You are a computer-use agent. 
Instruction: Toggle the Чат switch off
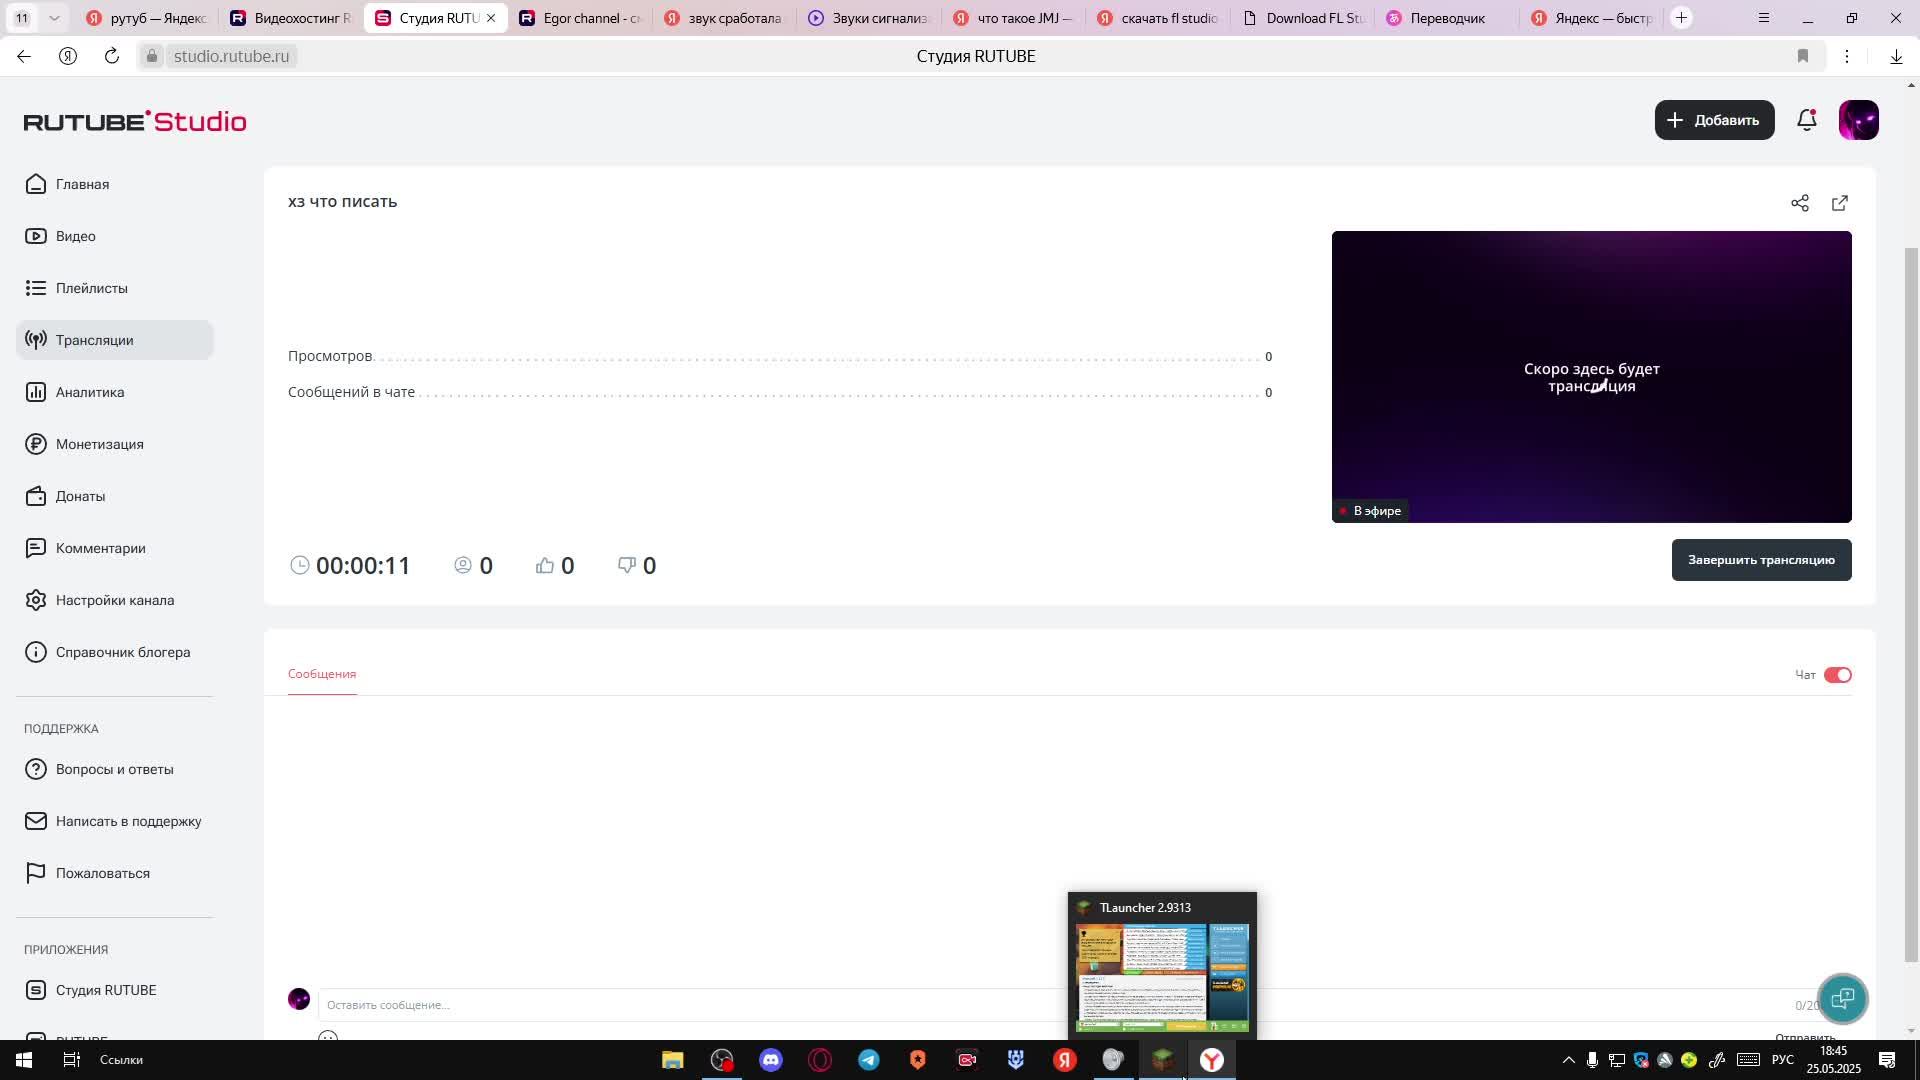[x=1838, y=675]
